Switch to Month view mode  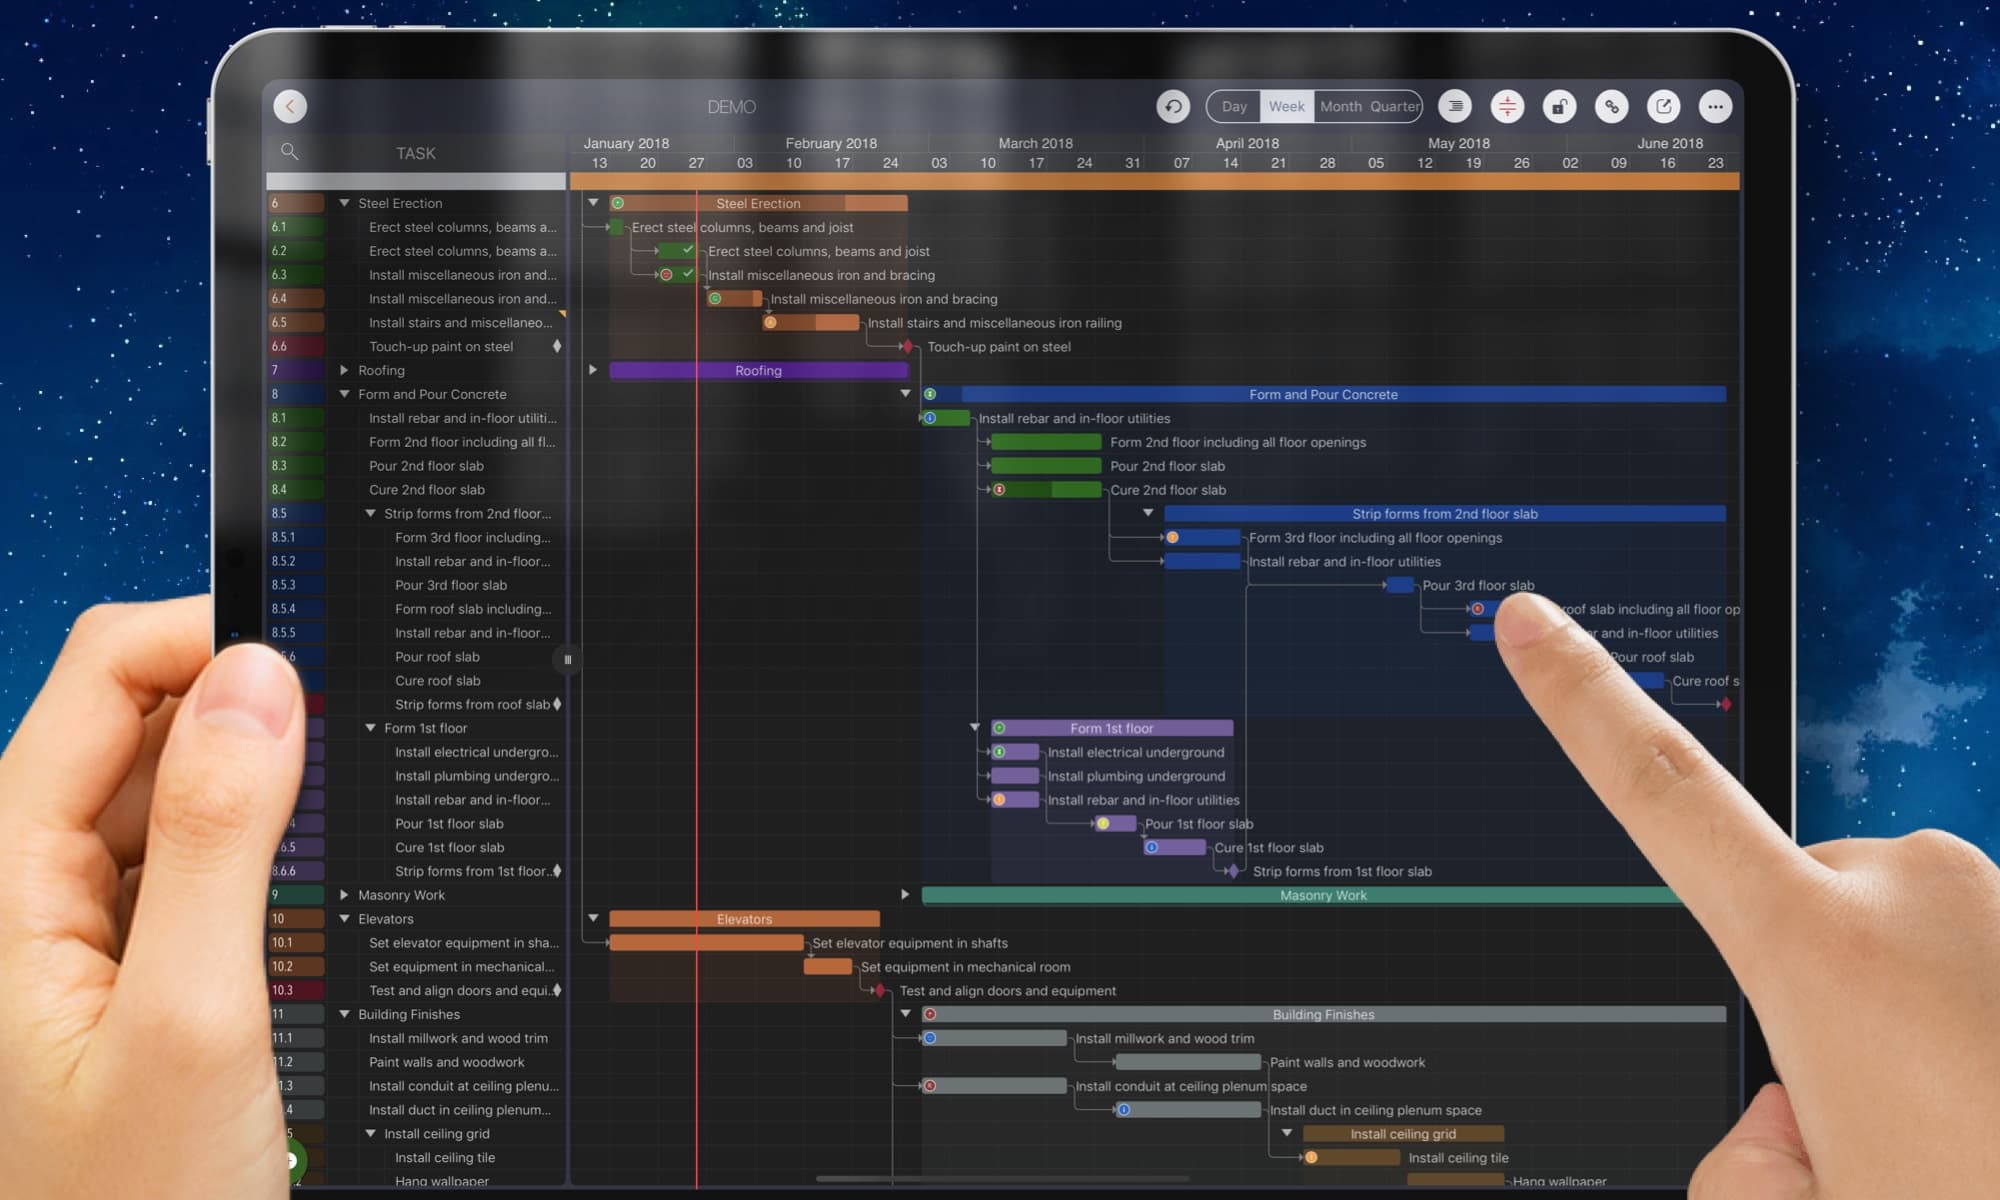(x=1340, y=104)
